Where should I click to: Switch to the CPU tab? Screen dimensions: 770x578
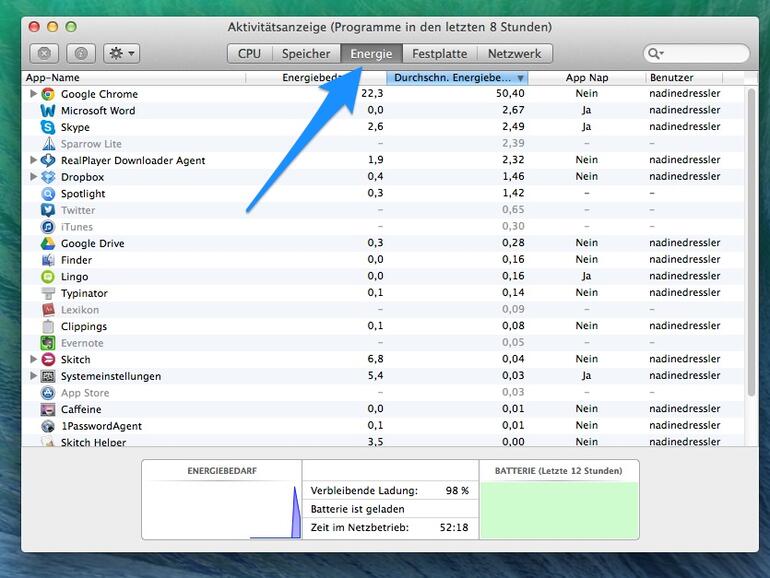tap(249, 54)
